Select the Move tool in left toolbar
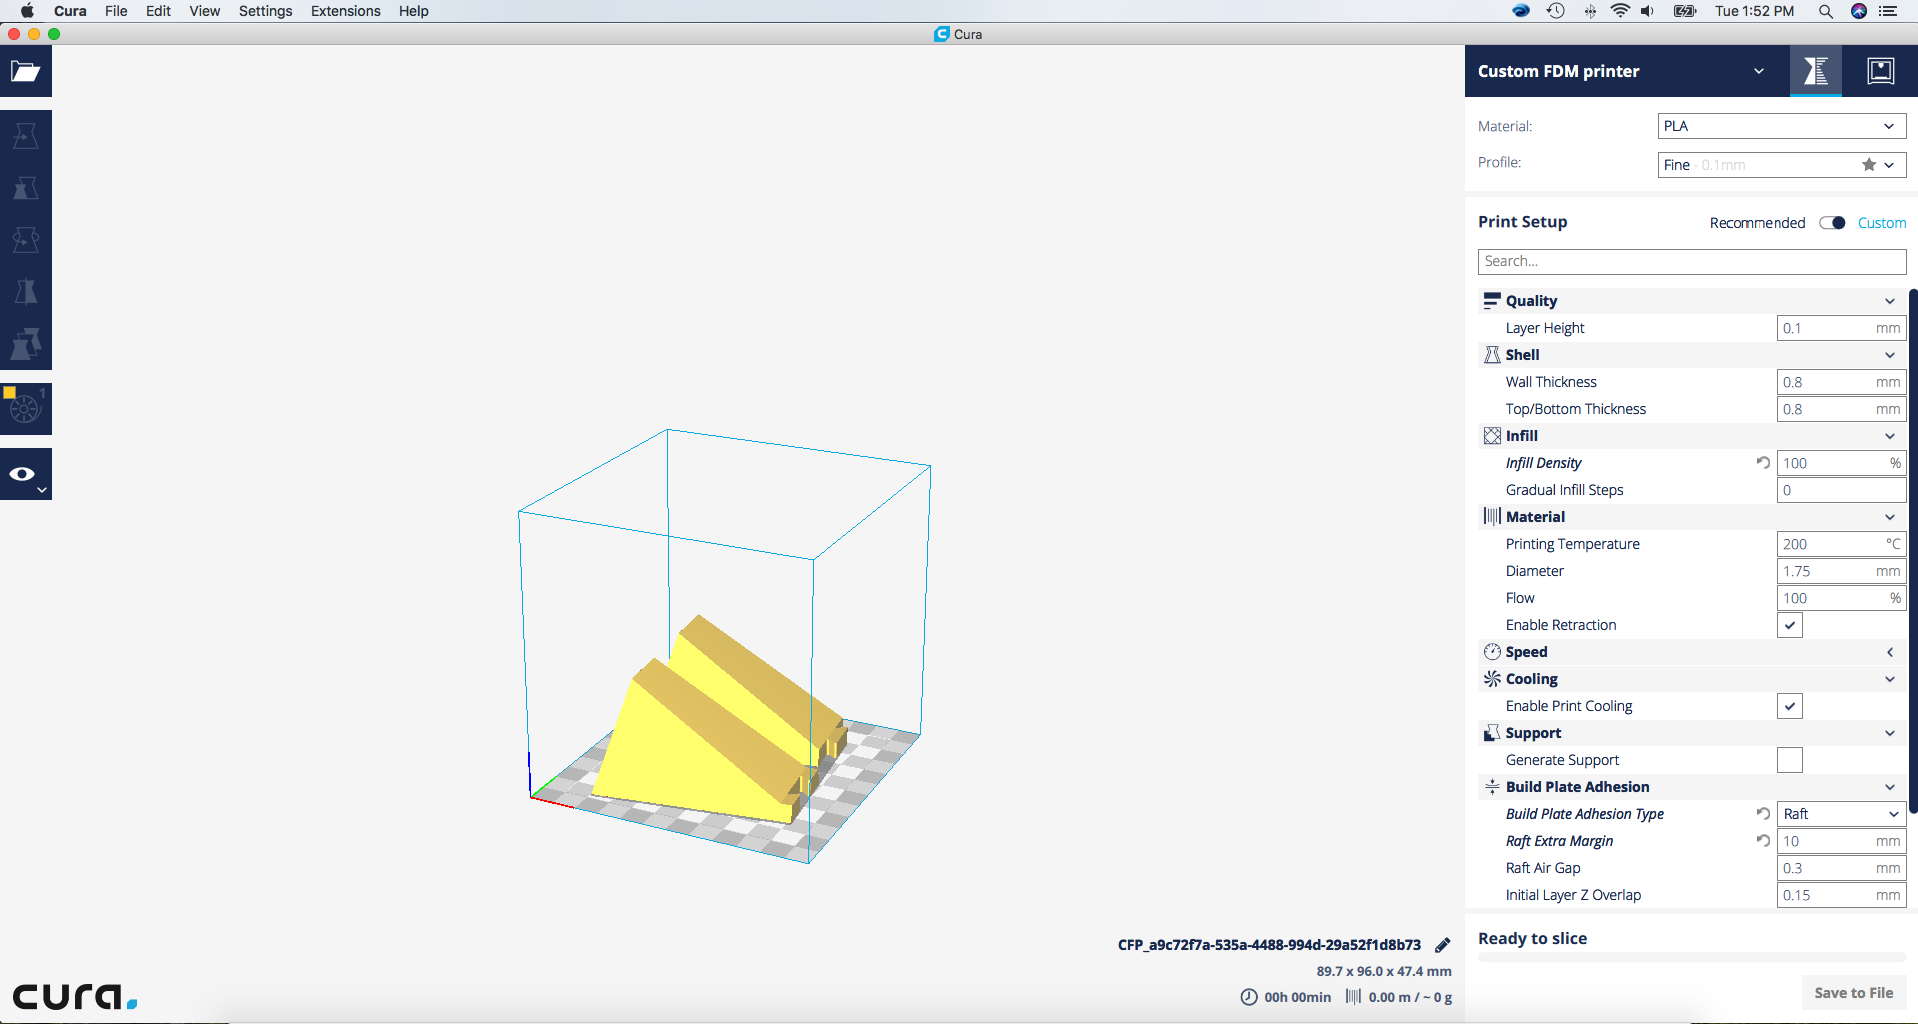The image size is (1918, 1024). pyautogui.click(x=26, y=136)
